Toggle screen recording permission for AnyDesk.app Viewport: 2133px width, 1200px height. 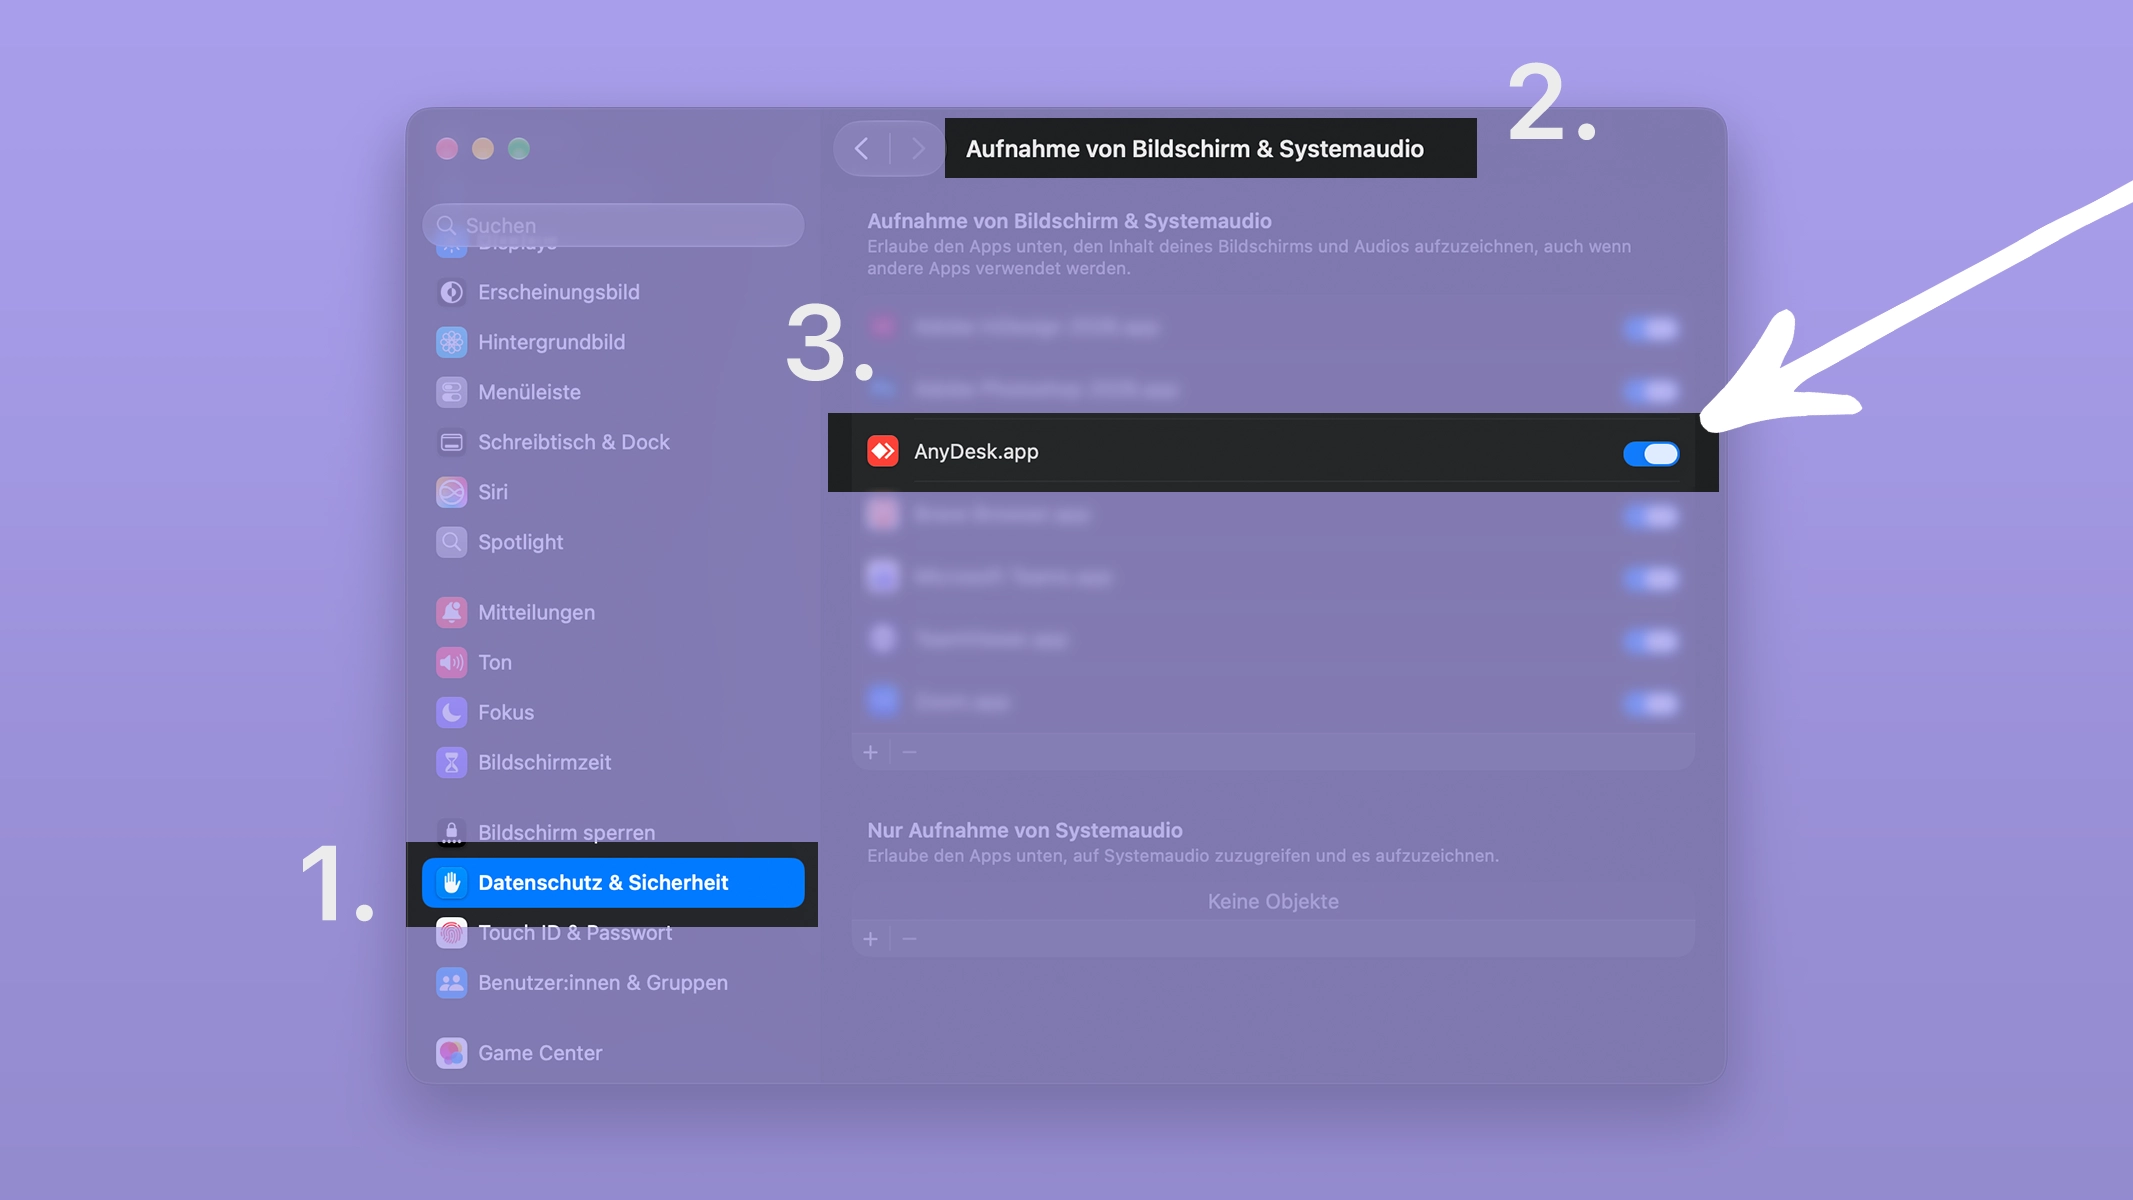coord(1650,453)
